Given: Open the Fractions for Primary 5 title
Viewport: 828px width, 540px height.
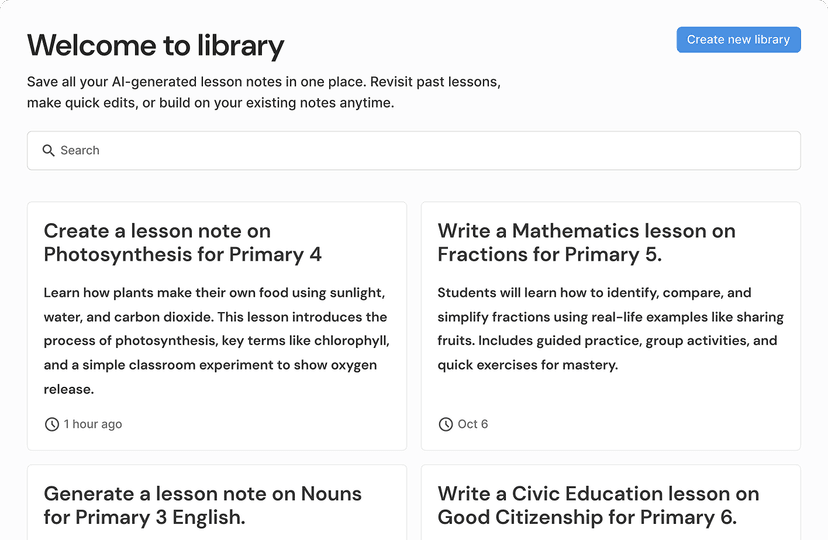Looking at the screenshot, I should pos(586,243).
